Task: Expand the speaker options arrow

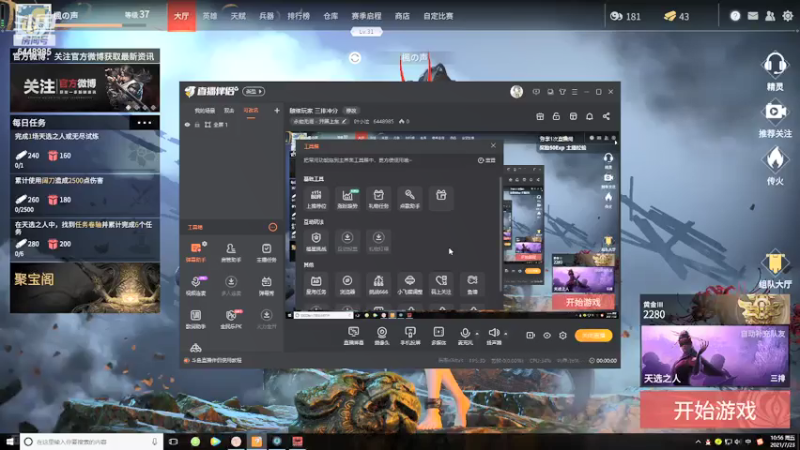Action: point(506,334)
